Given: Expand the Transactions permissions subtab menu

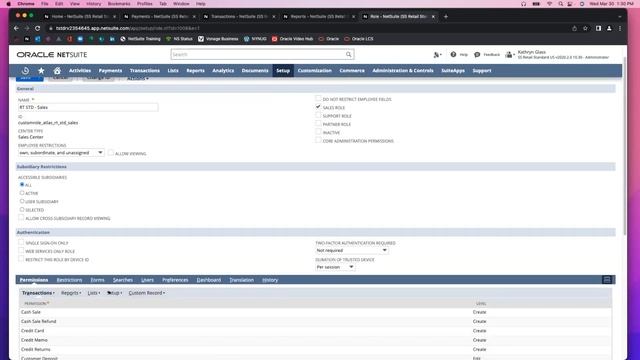Looking at the screenshot, I should (38, 293).
